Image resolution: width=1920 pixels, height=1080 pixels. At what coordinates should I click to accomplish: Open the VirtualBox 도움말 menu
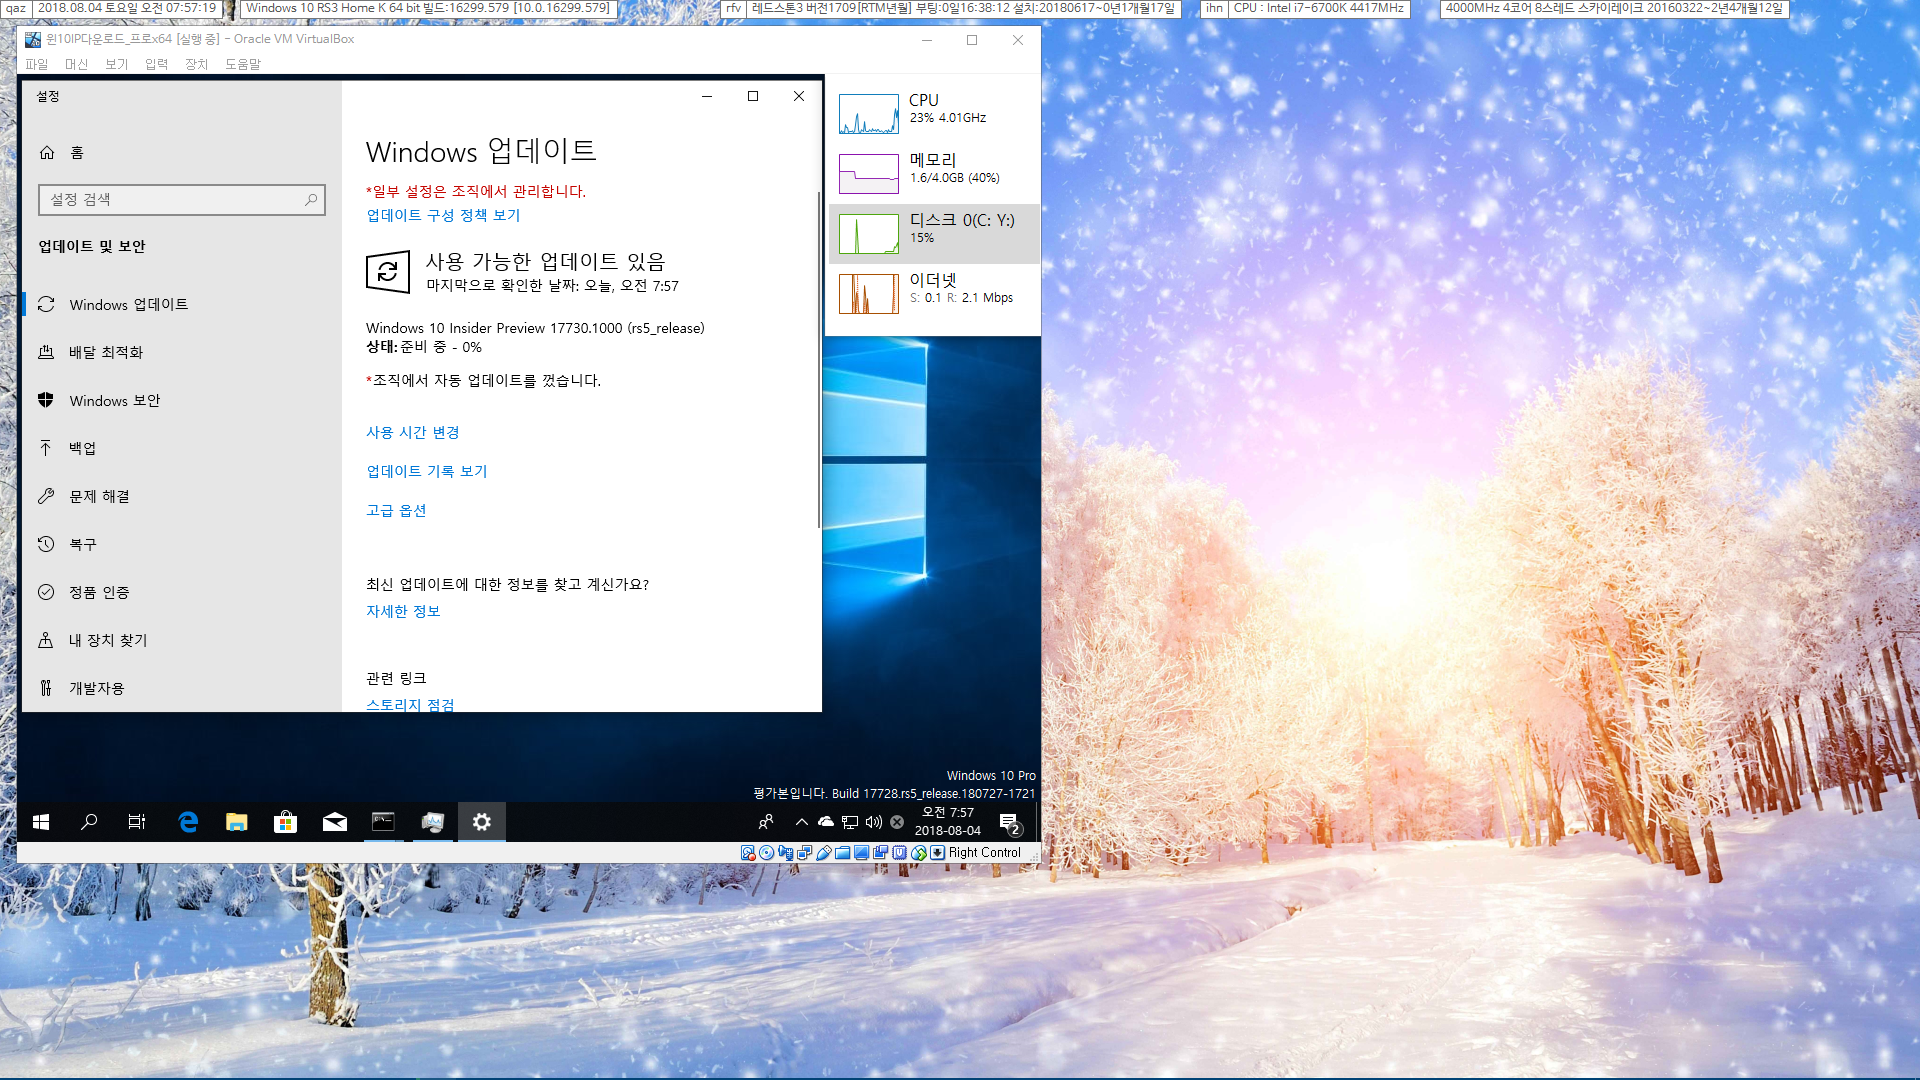pyautogui.click(x=243, y=64)
